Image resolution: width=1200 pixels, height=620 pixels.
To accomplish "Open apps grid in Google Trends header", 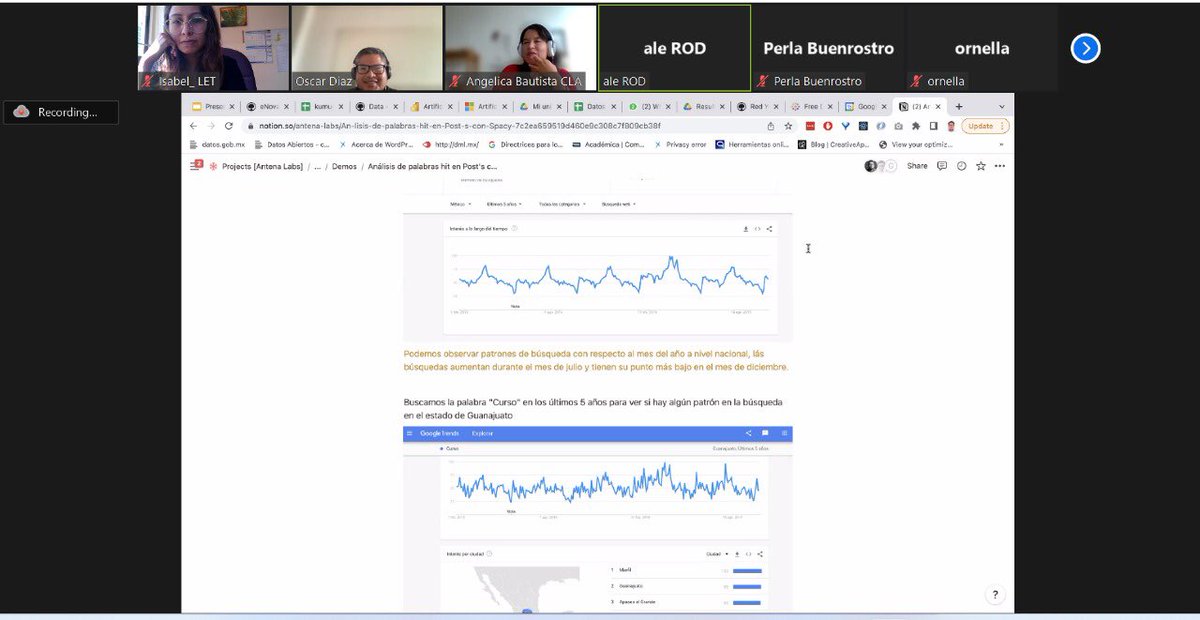I will pyautogui.click(x=785, y=433).
